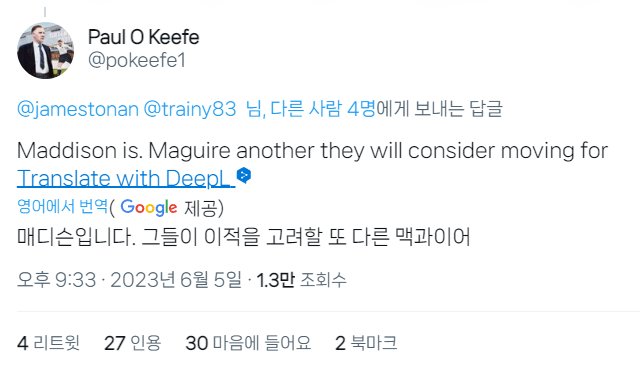
Task: Click the 영어에서 번역 translation label
Action: point(62,207)
